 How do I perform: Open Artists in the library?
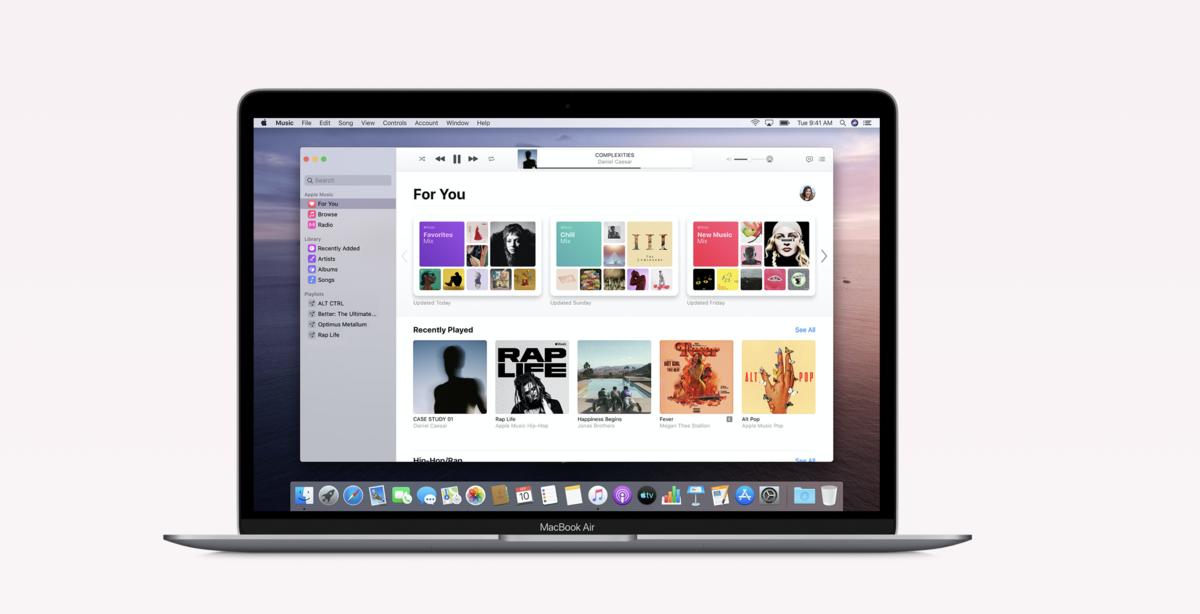(350, 259)
